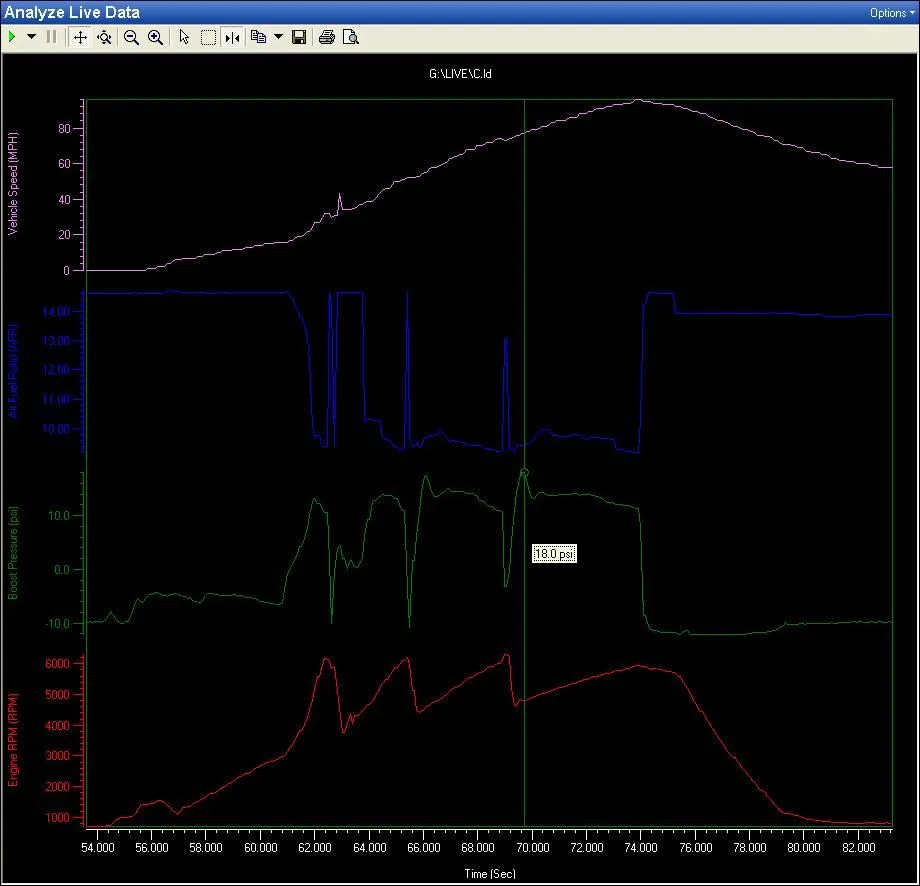Open the Options menu

(887, 13)
